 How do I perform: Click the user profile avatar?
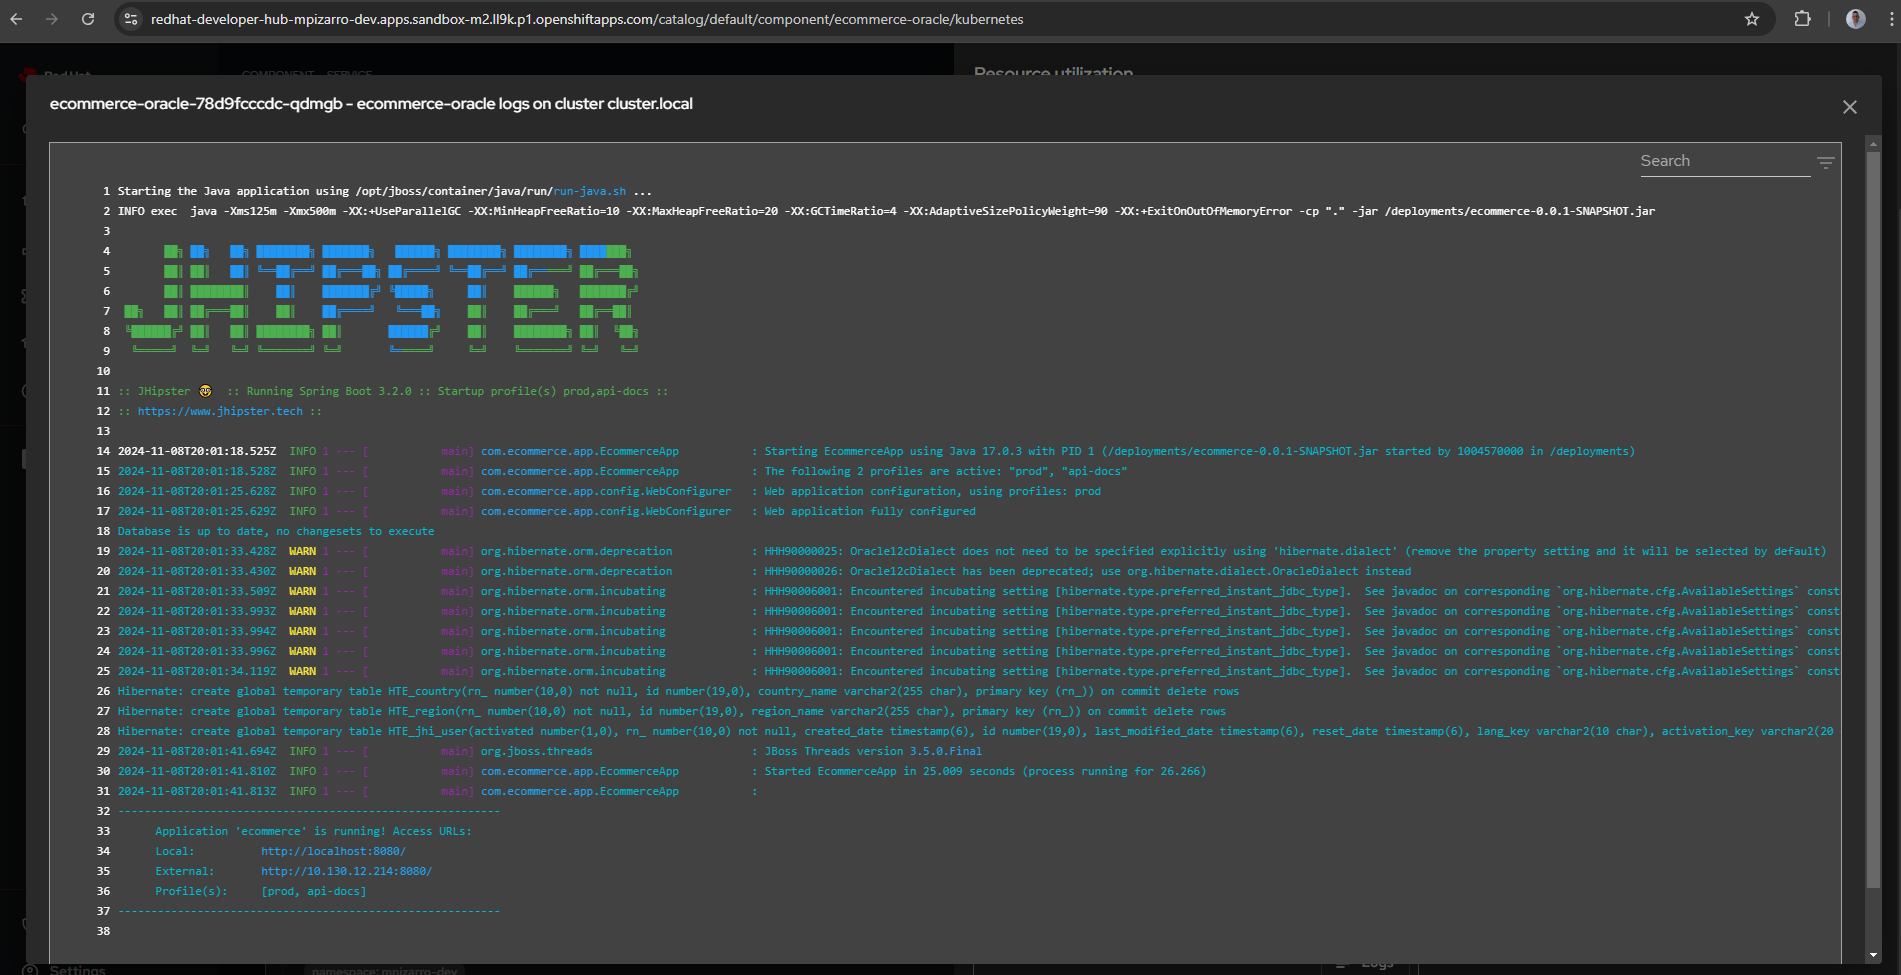[x=1855, y=18]
